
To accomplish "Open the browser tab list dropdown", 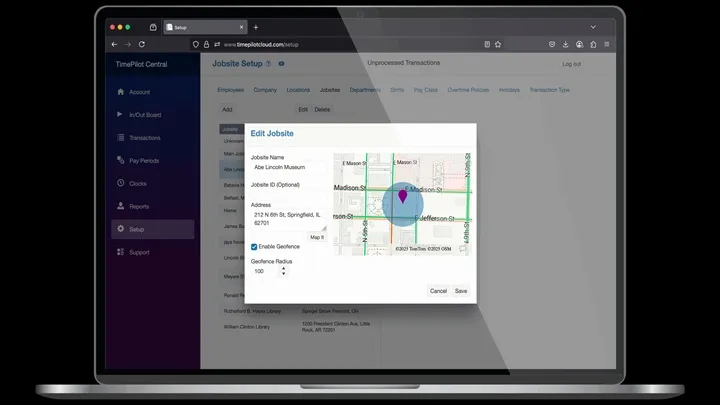I will pyautogui.click(x=594, y=27).
